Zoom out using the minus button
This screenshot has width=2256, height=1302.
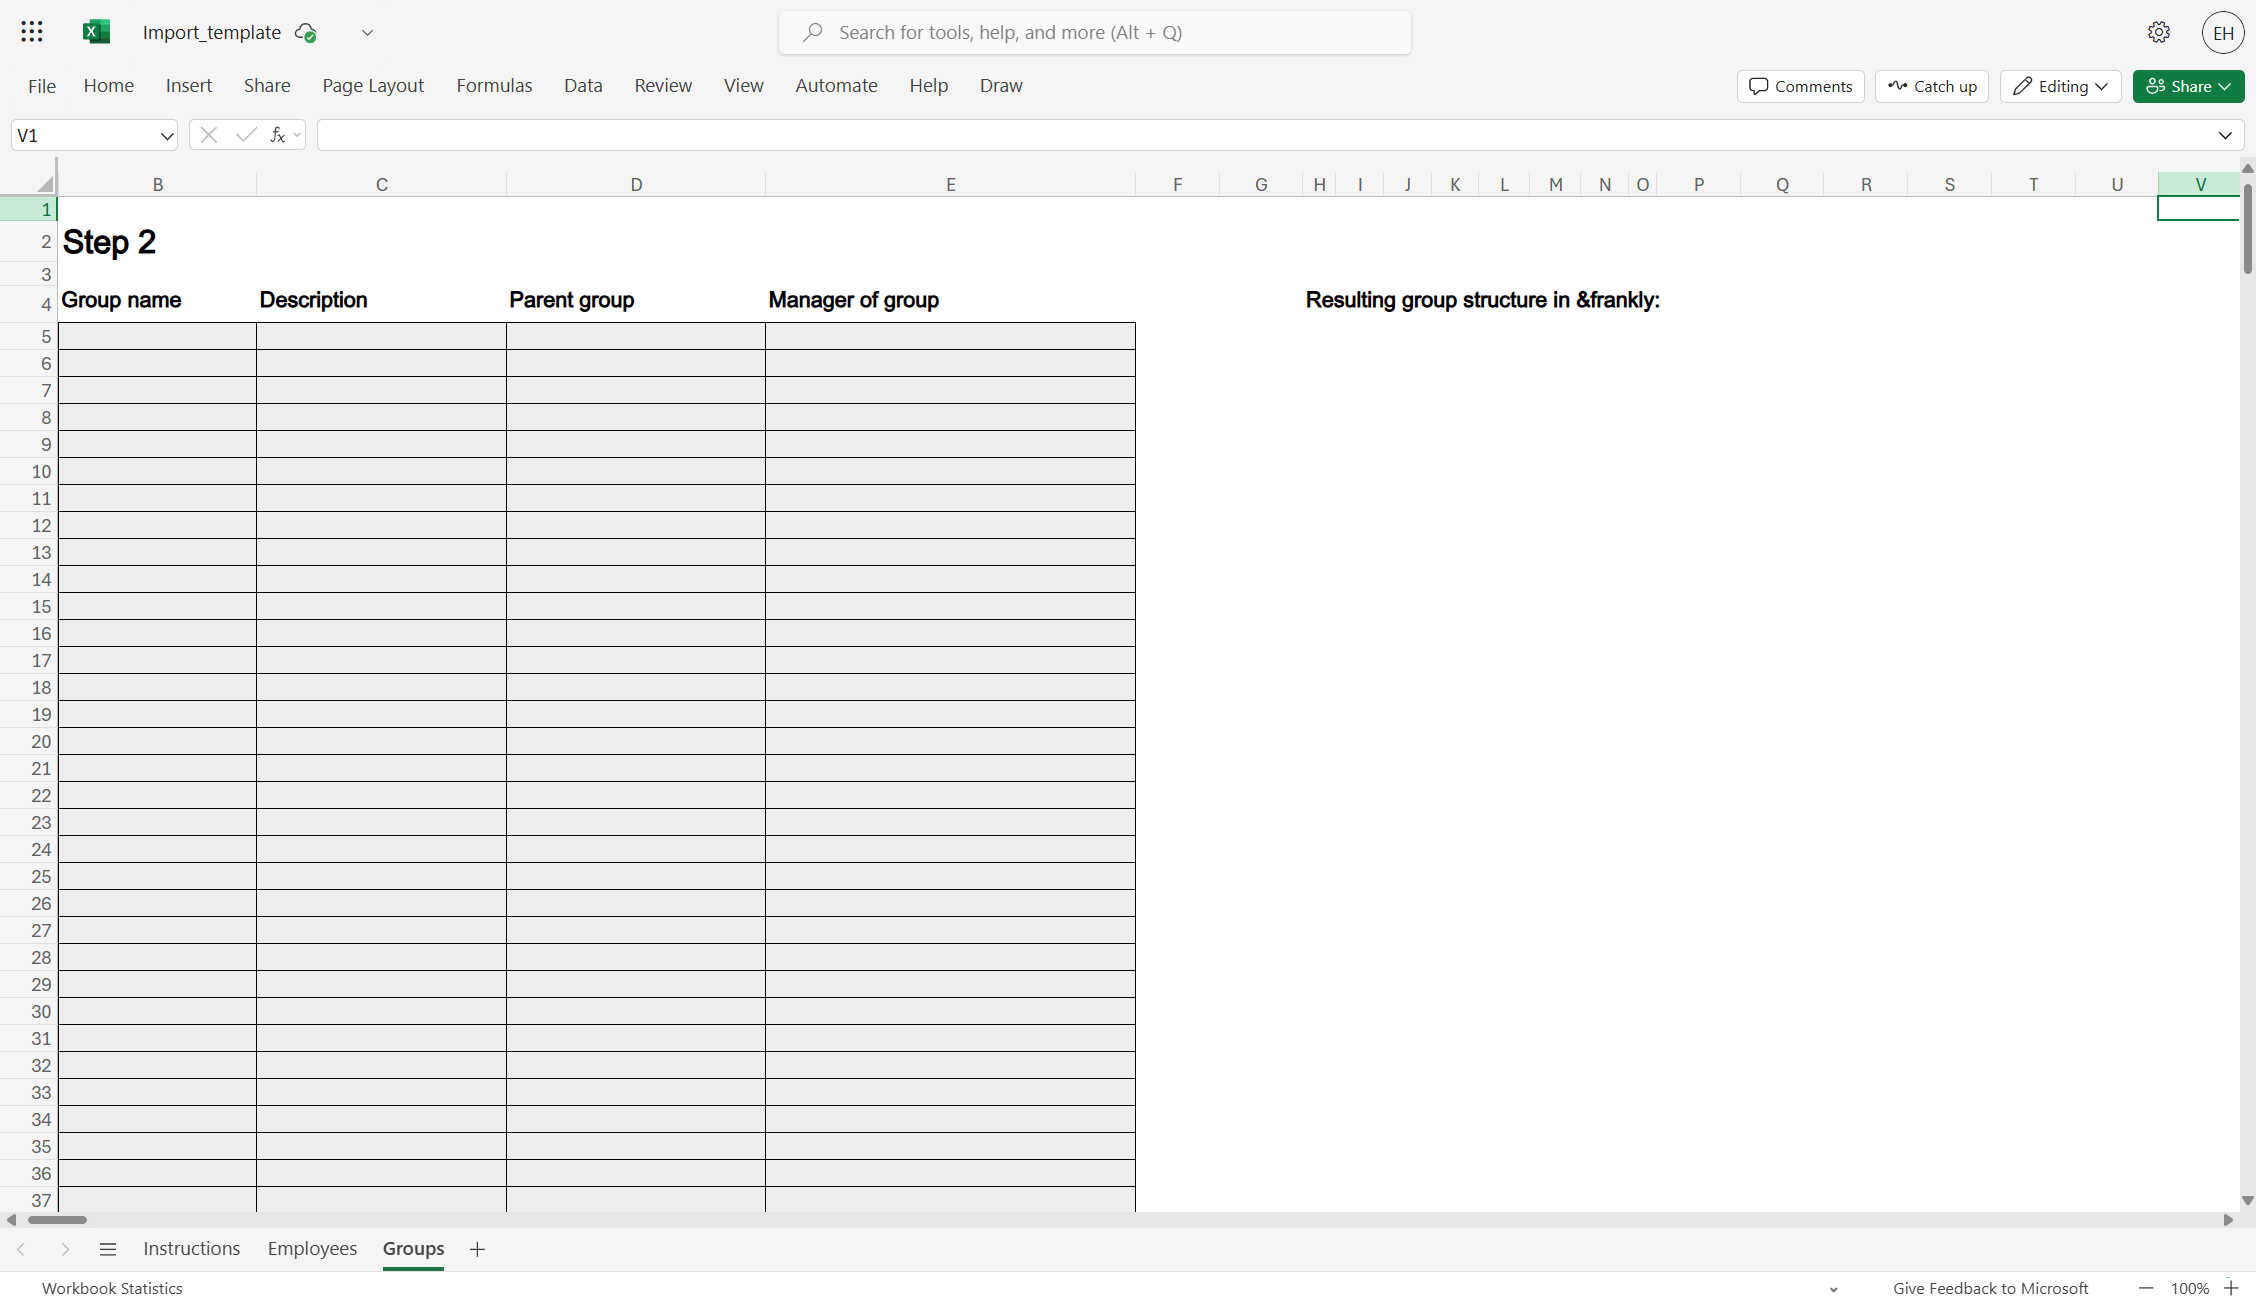pos(2145,1288)
